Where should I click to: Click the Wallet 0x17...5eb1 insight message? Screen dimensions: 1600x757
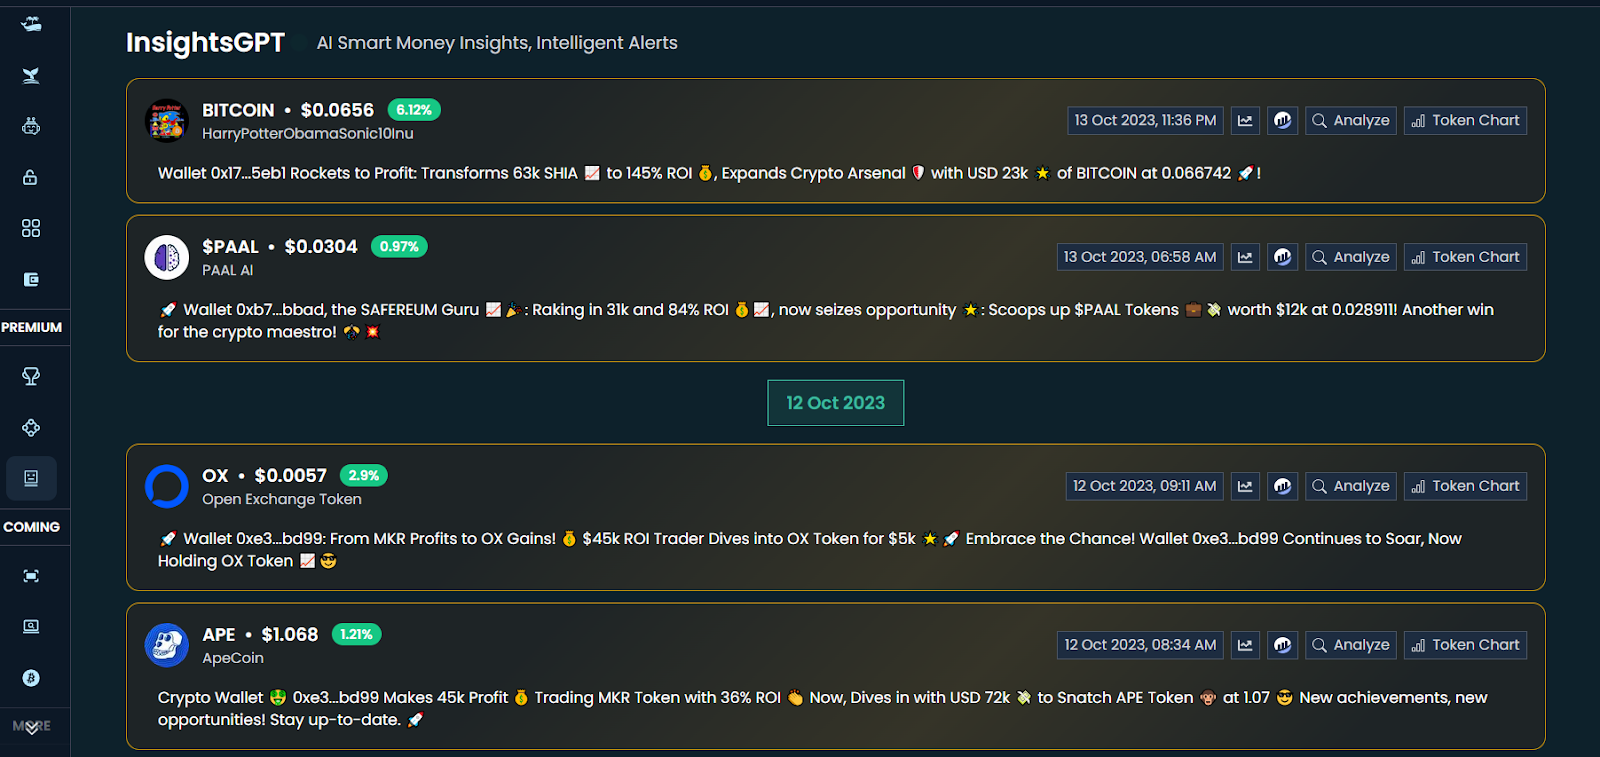coord(709,173)
